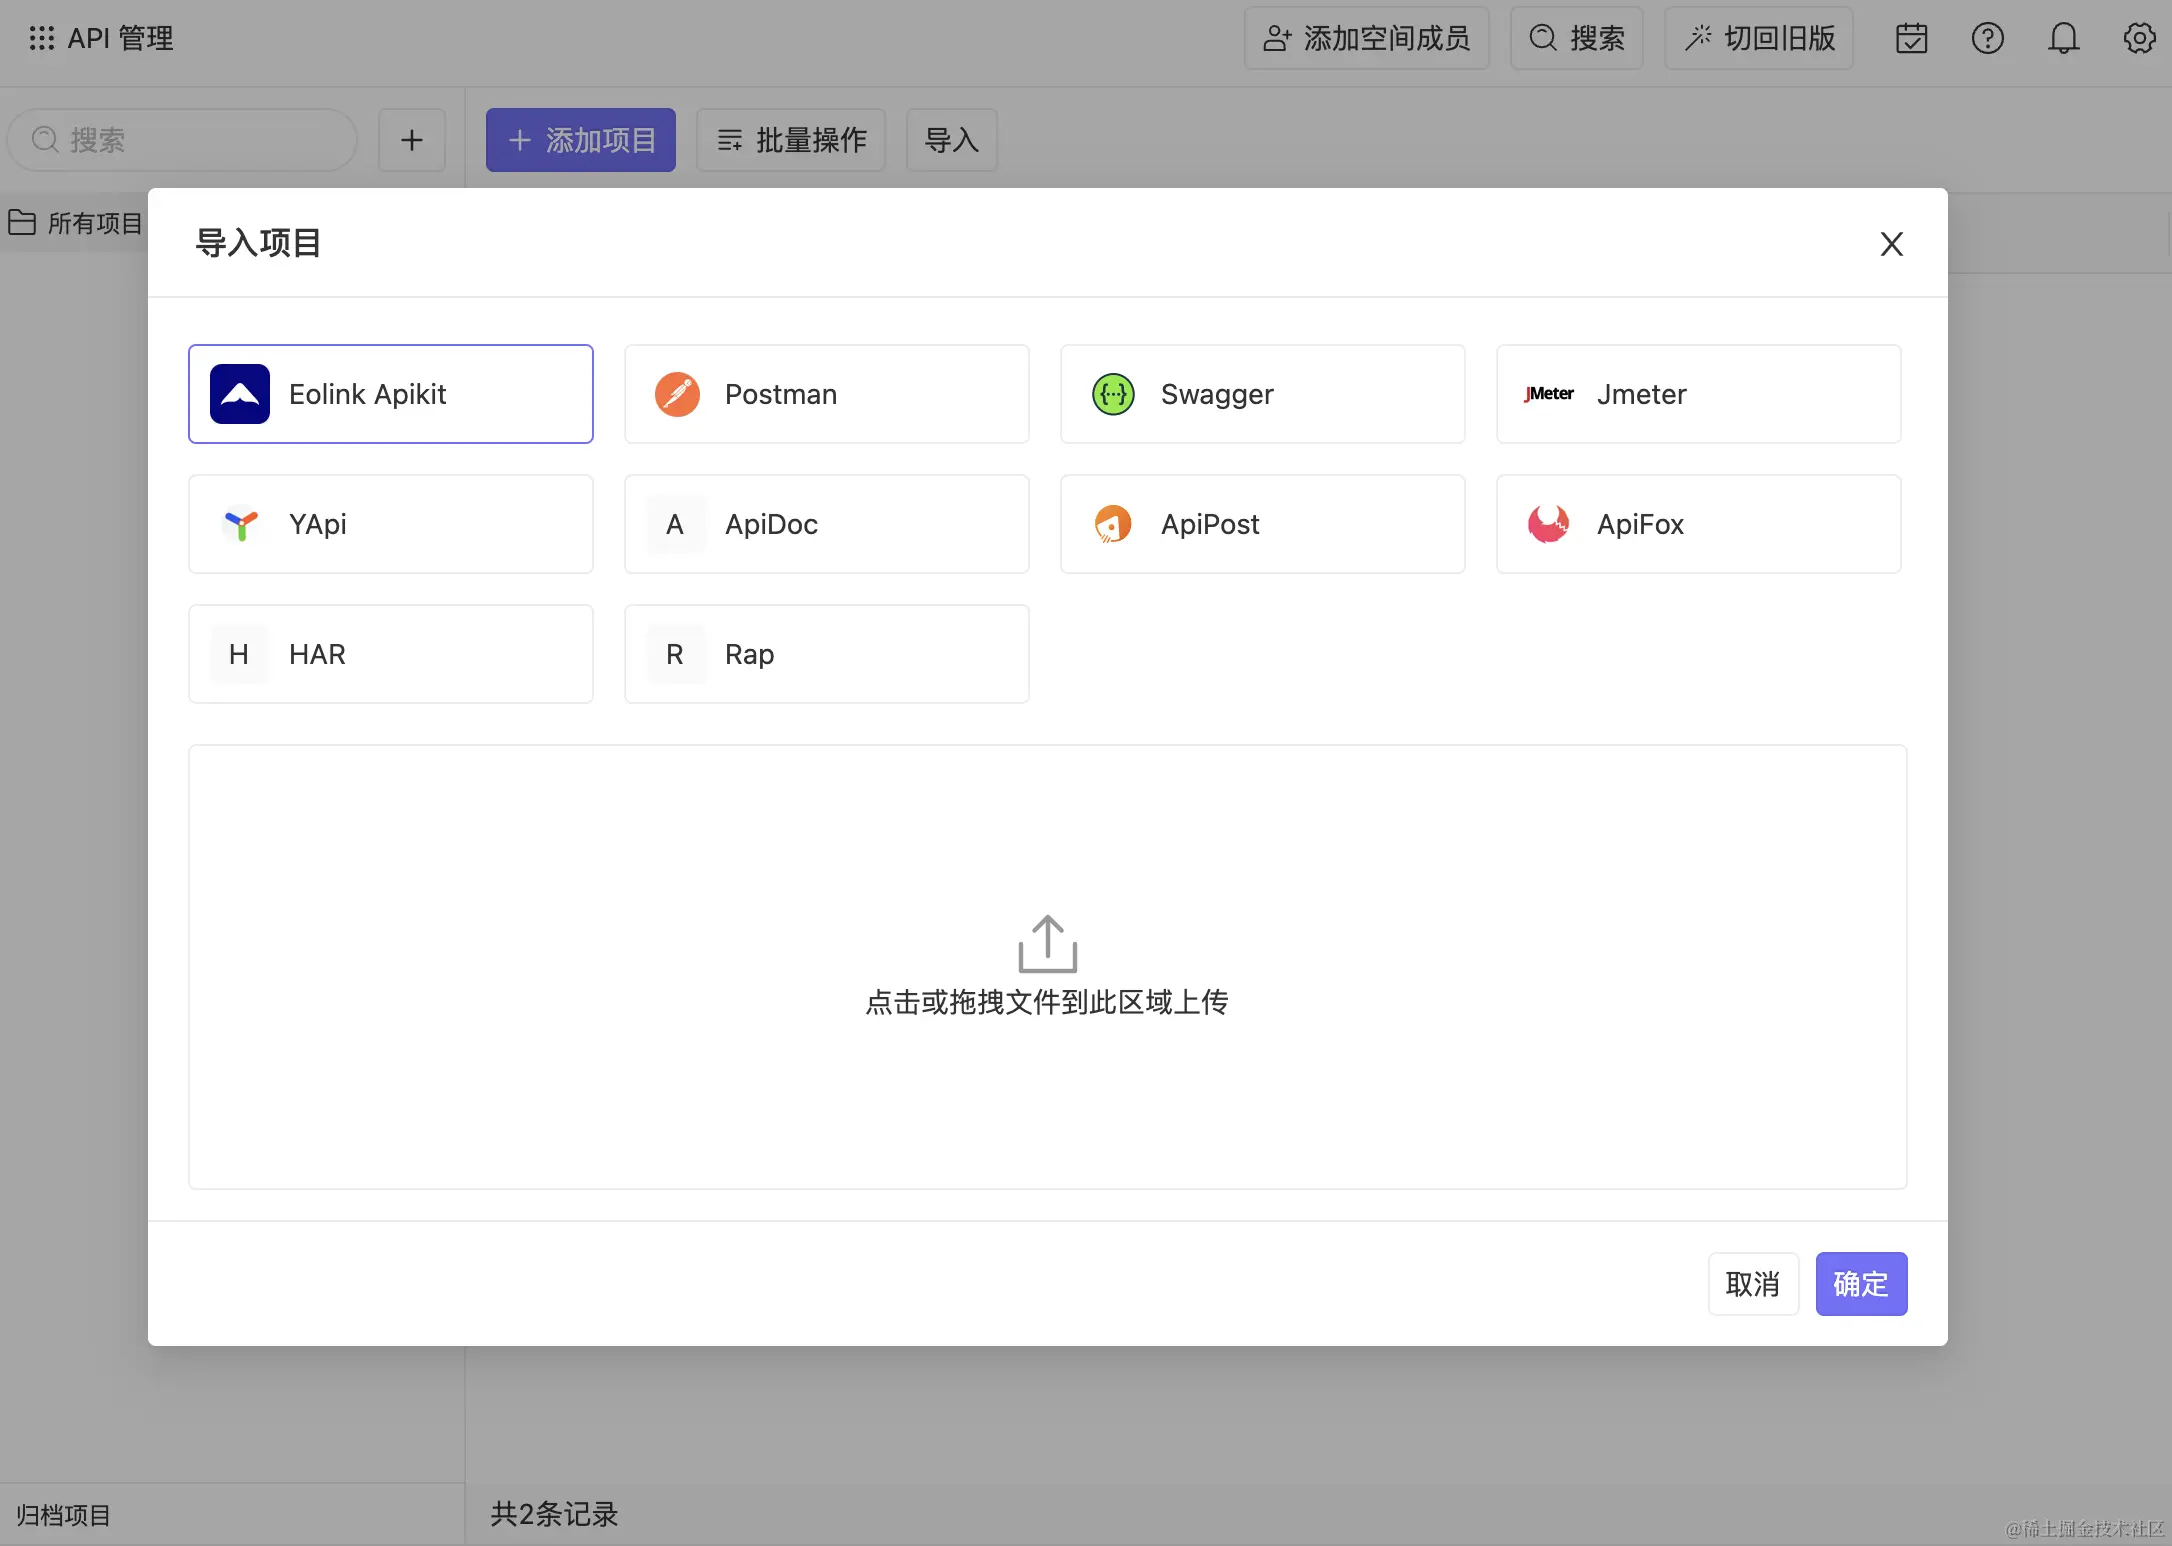Click the 取消 cancel button
The width and height of the screenshot is (2172, 1546).
click(x=1752, y=1284)
